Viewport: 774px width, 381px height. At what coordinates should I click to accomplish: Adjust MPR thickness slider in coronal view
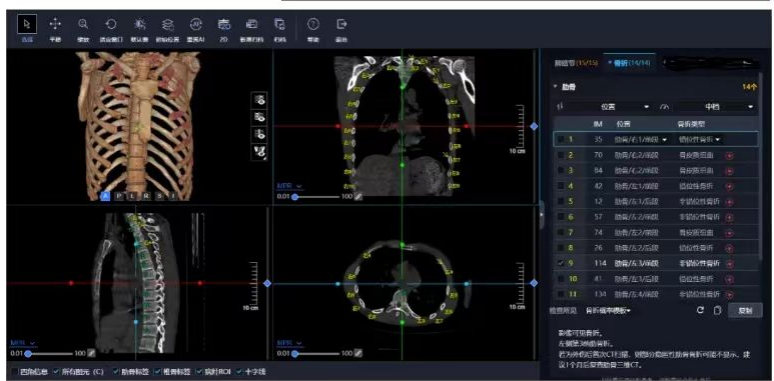[295, 197]
